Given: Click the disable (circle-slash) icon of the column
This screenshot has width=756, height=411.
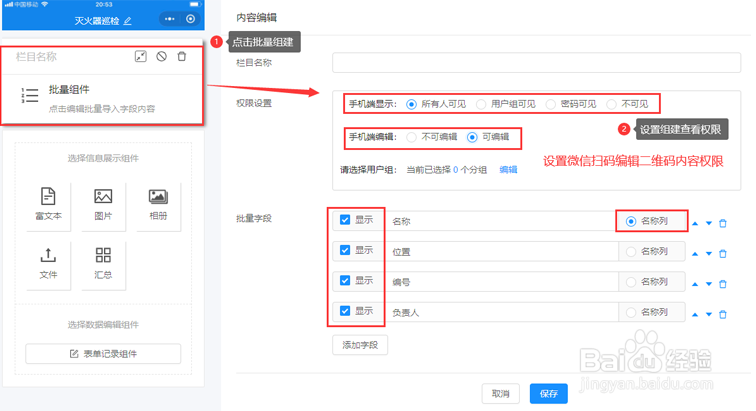Looking at the screenshot, I should pyautogui.click(x=162, y=56).
